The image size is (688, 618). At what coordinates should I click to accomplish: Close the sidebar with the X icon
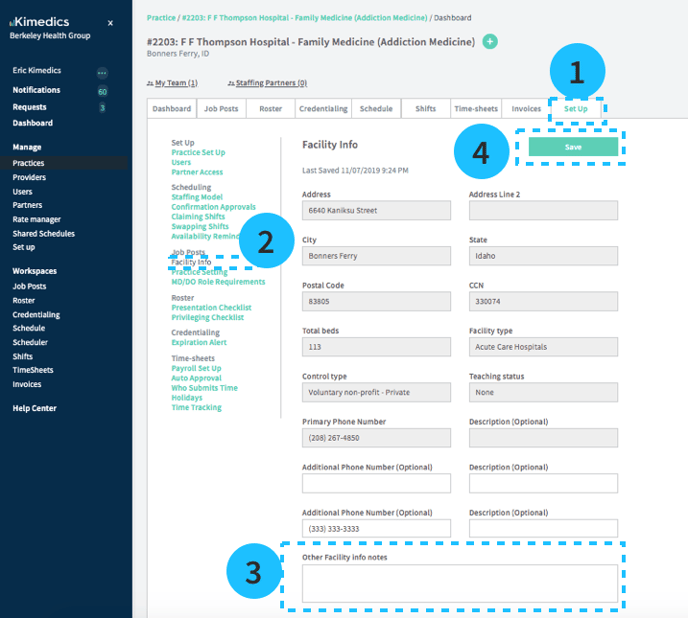tap(110, 22)
